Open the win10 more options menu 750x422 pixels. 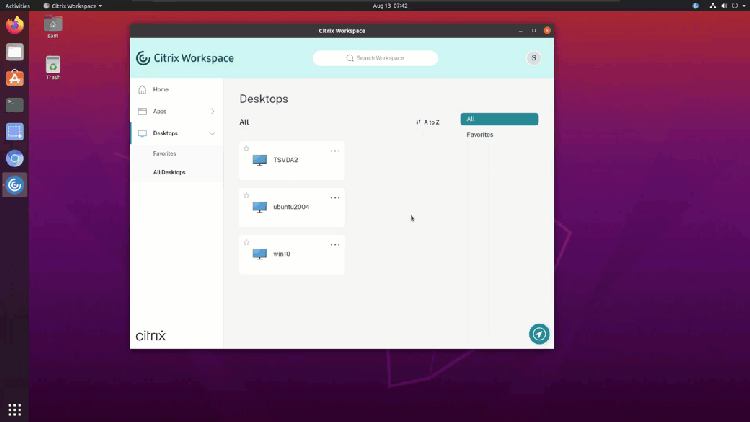(335, 244)
